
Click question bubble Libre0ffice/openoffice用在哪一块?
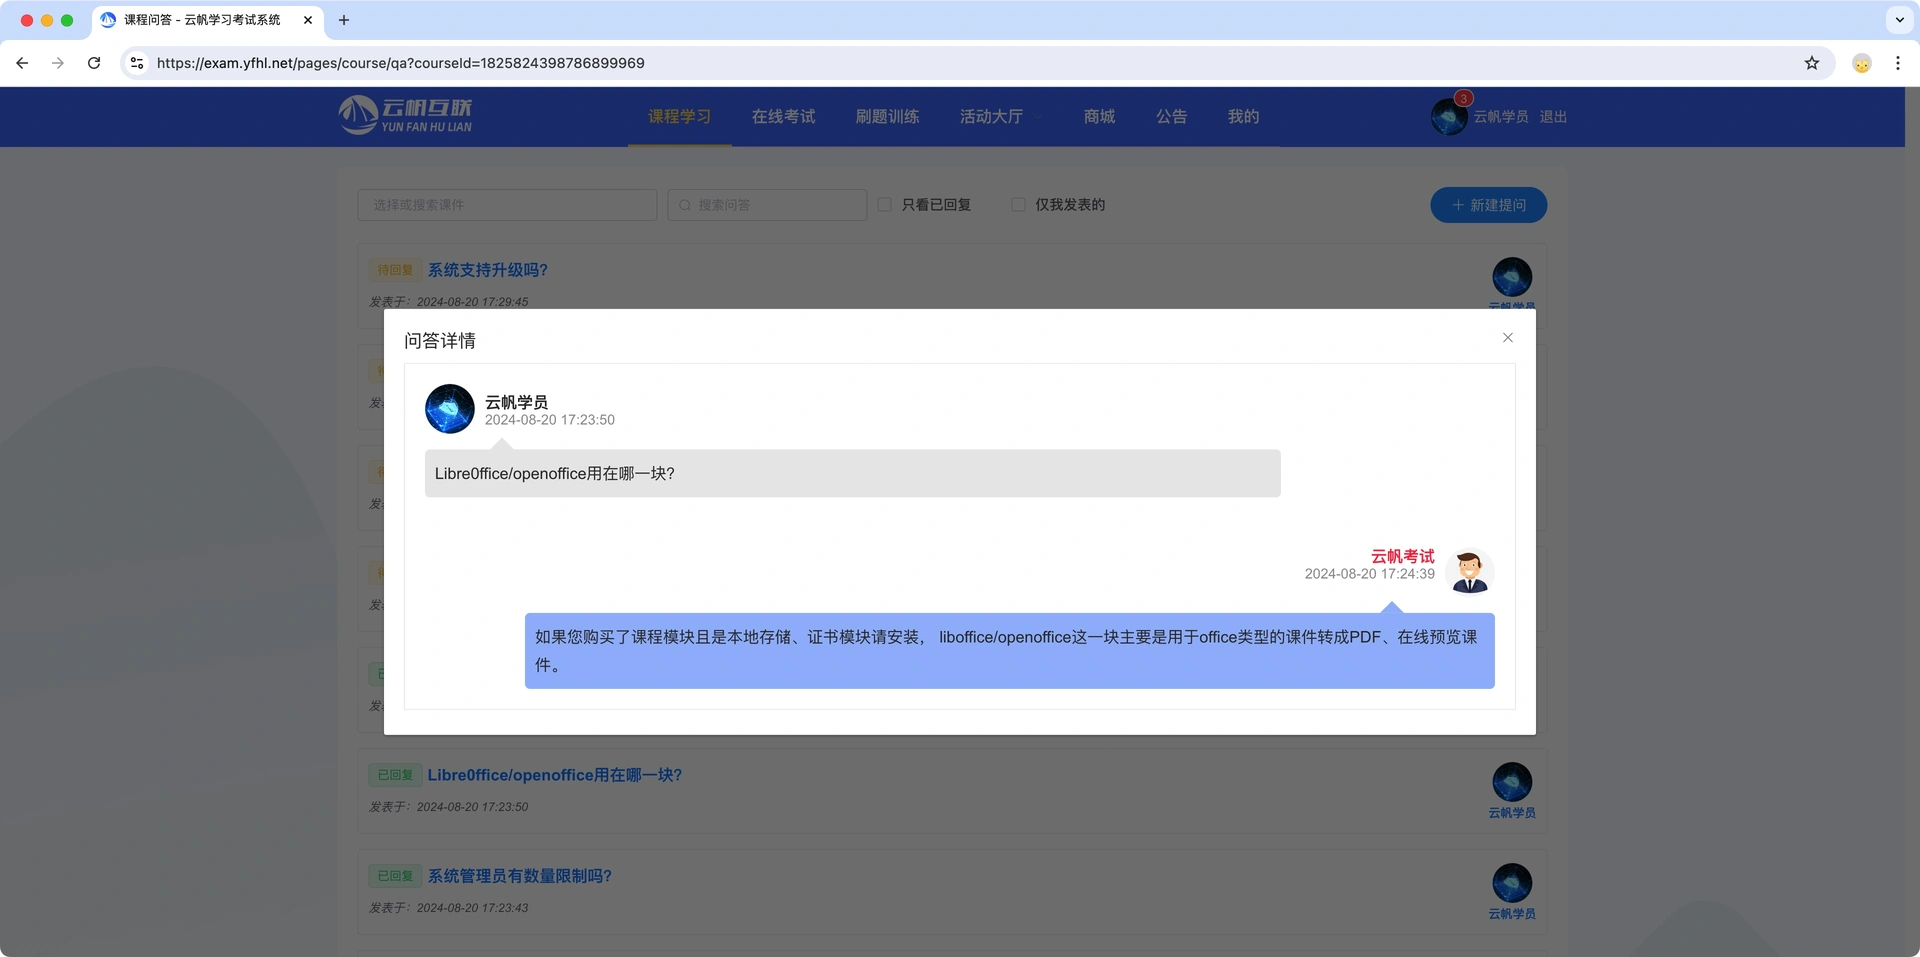853,473
